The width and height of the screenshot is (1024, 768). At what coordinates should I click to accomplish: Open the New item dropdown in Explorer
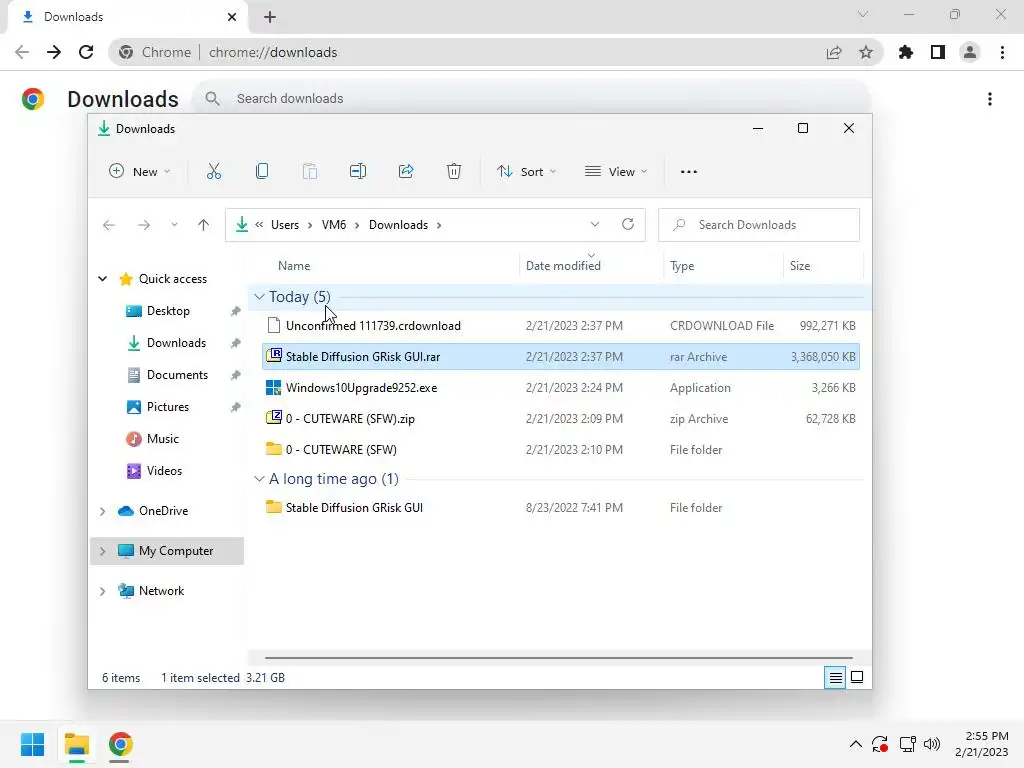[x=139, y=171]
